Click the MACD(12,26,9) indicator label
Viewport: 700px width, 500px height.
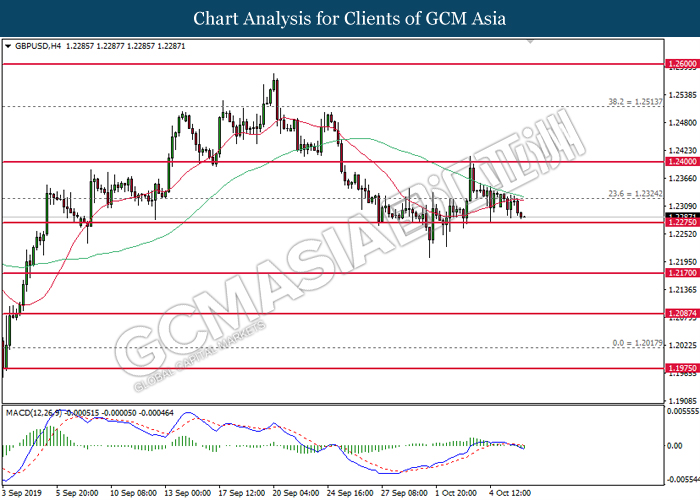(x=34, y=413)
